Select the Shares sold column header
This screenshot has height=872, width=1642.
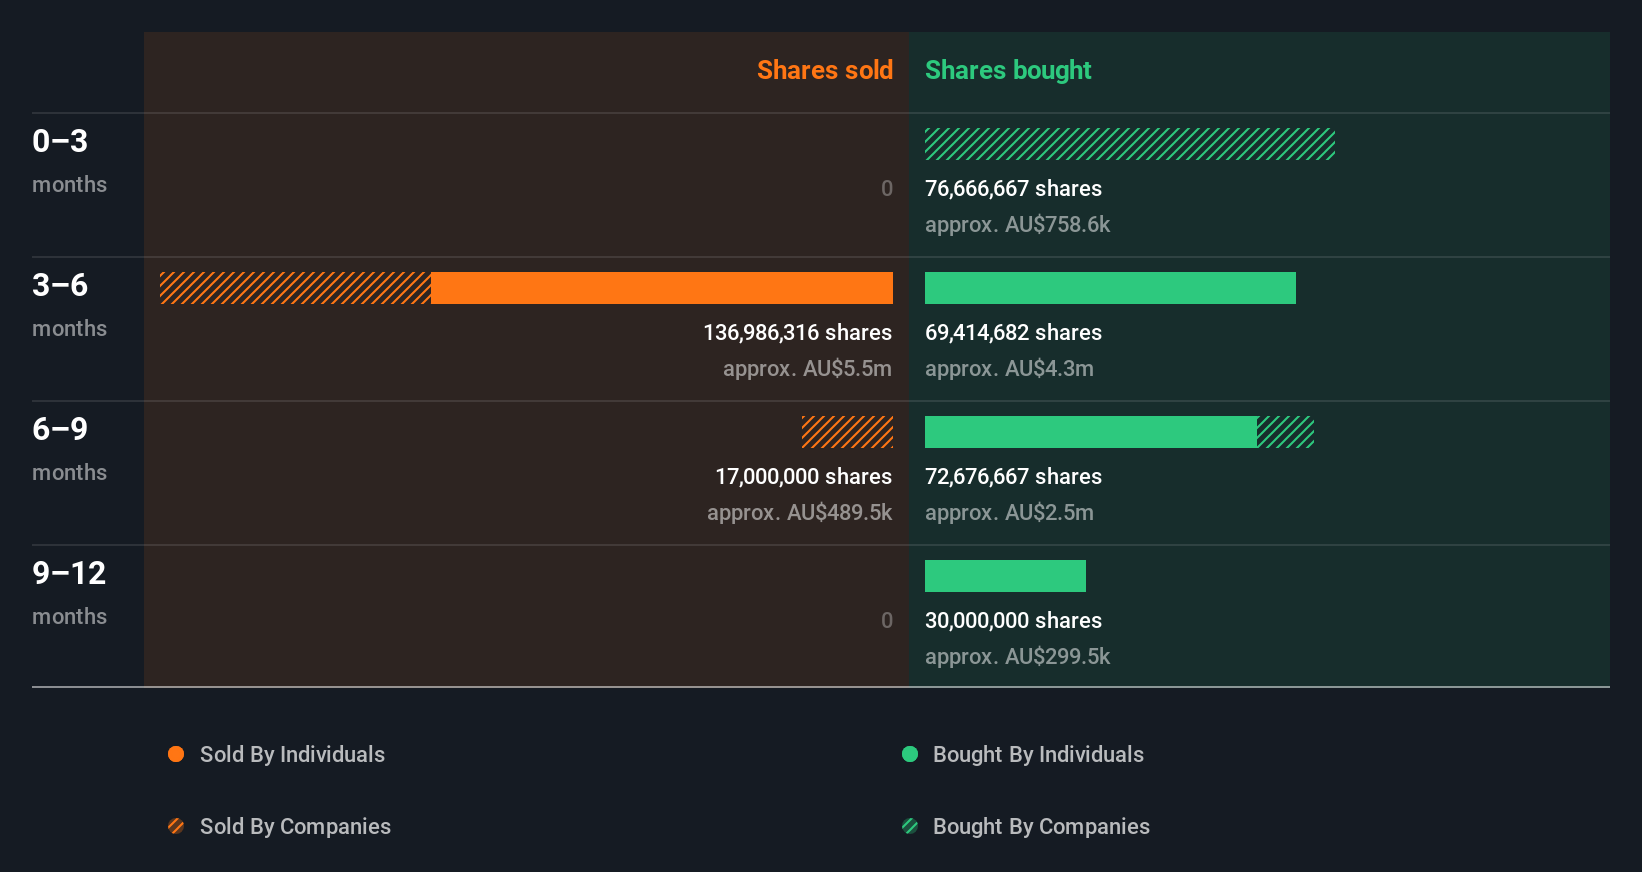(x=824, y=70)
